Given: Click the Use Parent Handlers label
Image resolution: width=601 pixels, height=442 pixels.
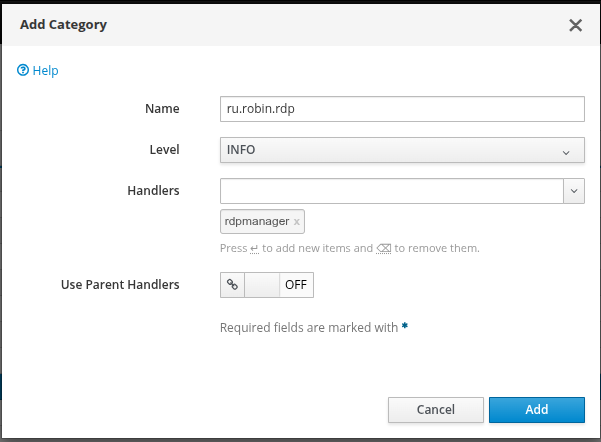Looking at the screenshot, I should 120,285.
